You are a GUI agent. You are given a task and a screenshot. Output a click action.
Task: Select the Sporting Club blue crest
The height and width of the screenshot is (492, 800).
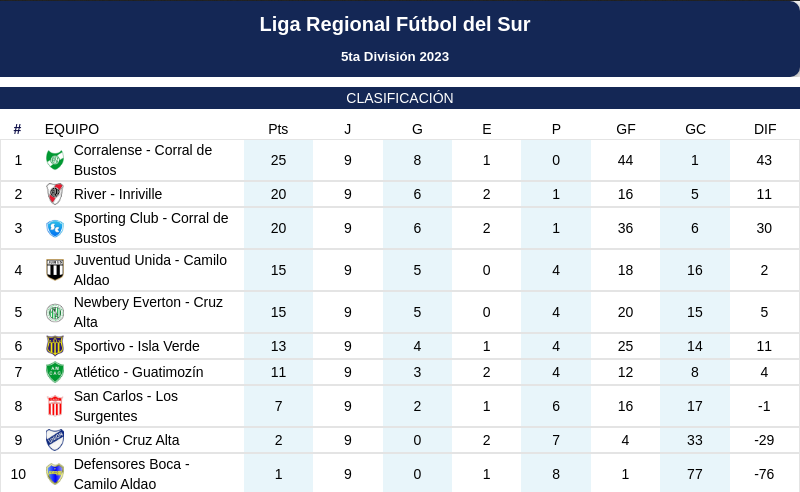(x=55, y=228)
